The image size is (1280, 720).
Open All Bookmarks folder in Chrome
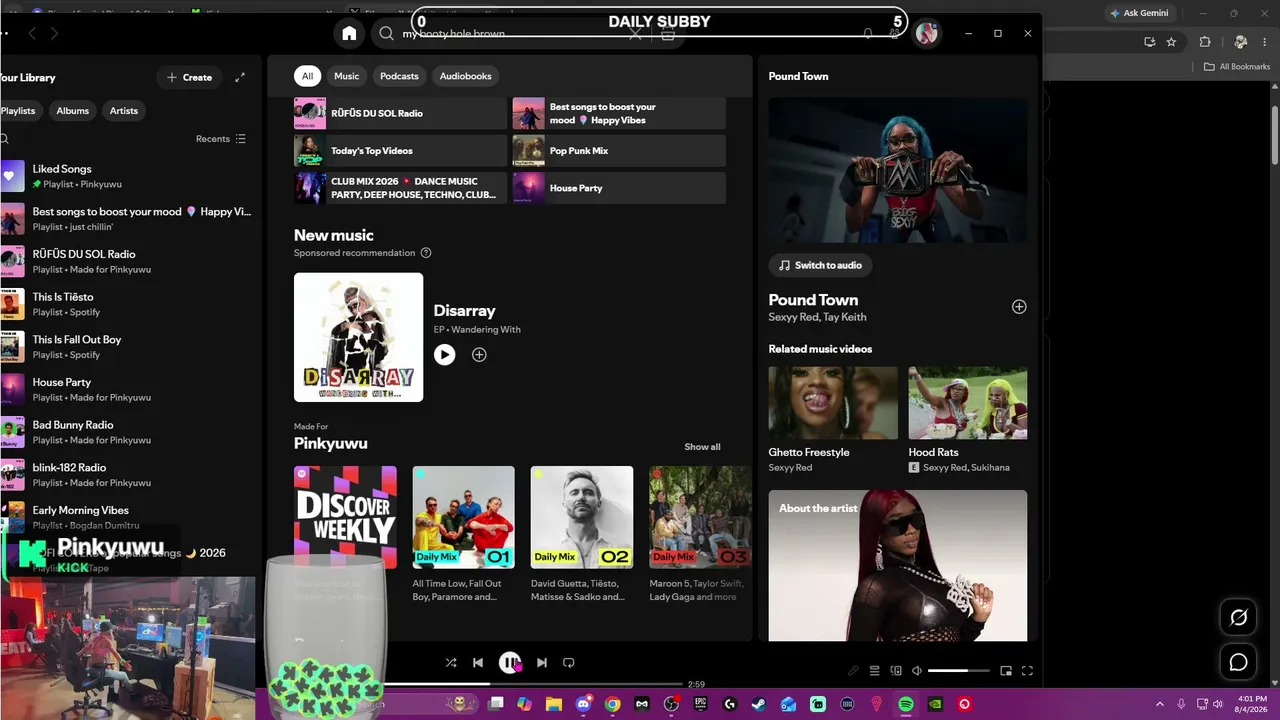point(1237,67)
